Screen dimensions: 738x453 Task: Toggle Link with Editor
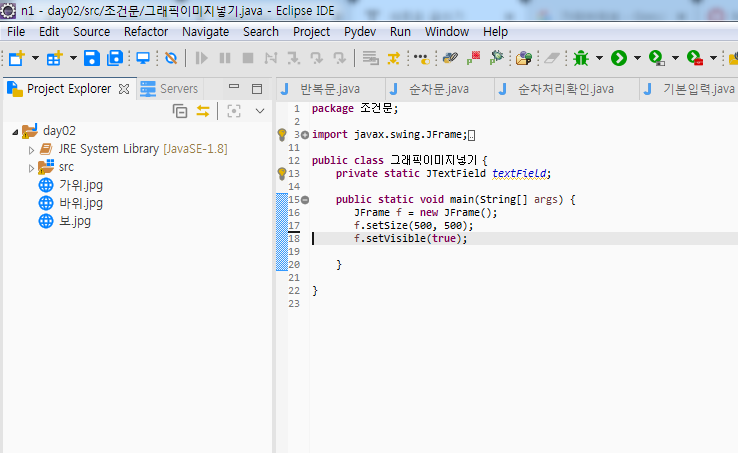[203, 111]
